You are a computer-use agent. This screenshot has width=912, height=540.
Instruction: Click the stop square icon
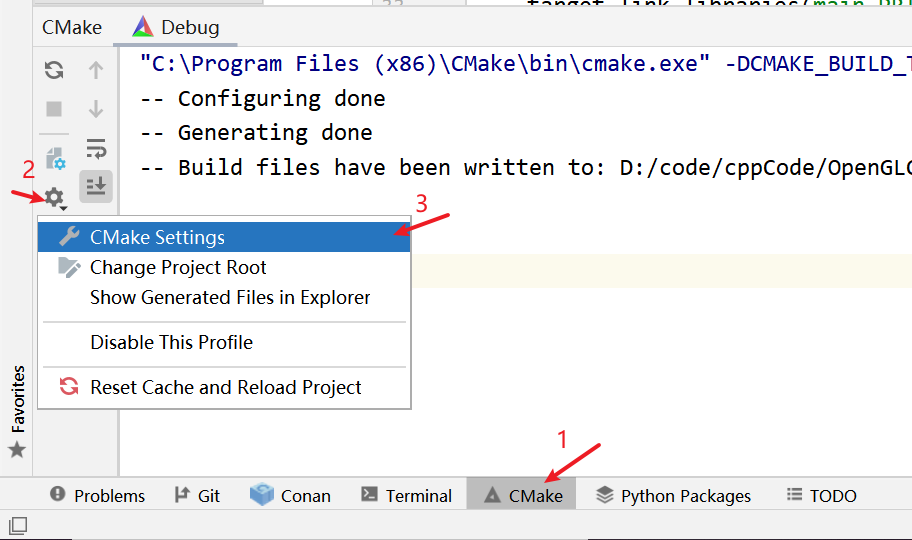(x=54, y=109)
